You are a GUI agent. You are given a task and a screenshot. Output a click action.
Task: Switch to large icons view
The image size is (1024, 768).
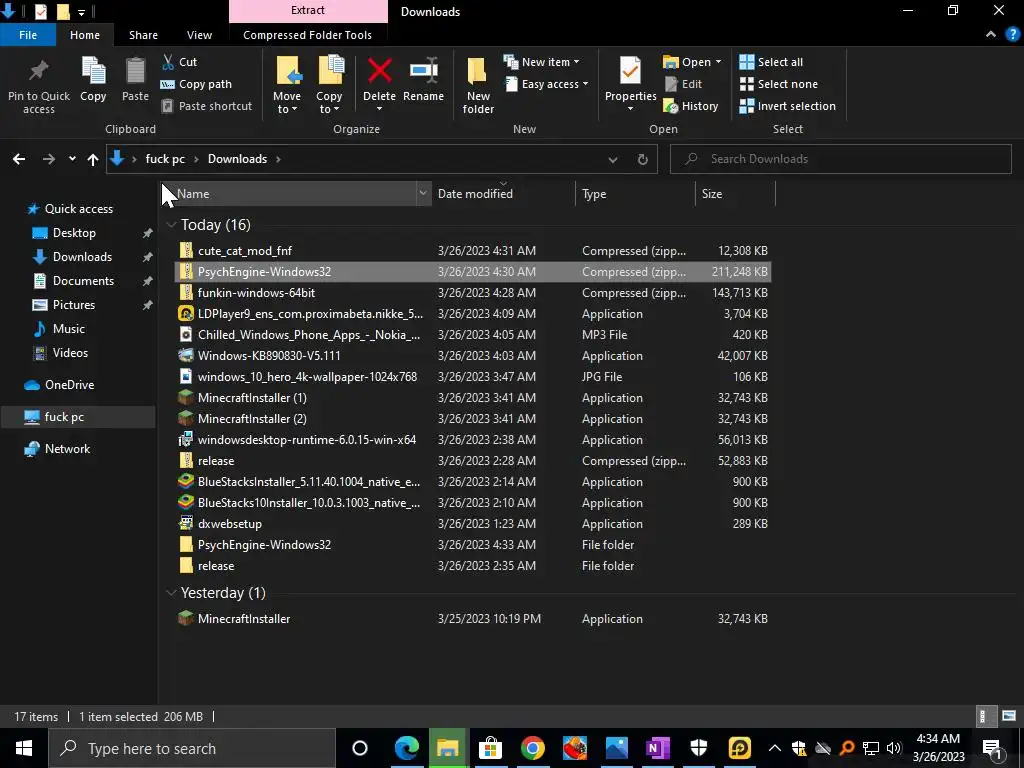[1009, 716]
